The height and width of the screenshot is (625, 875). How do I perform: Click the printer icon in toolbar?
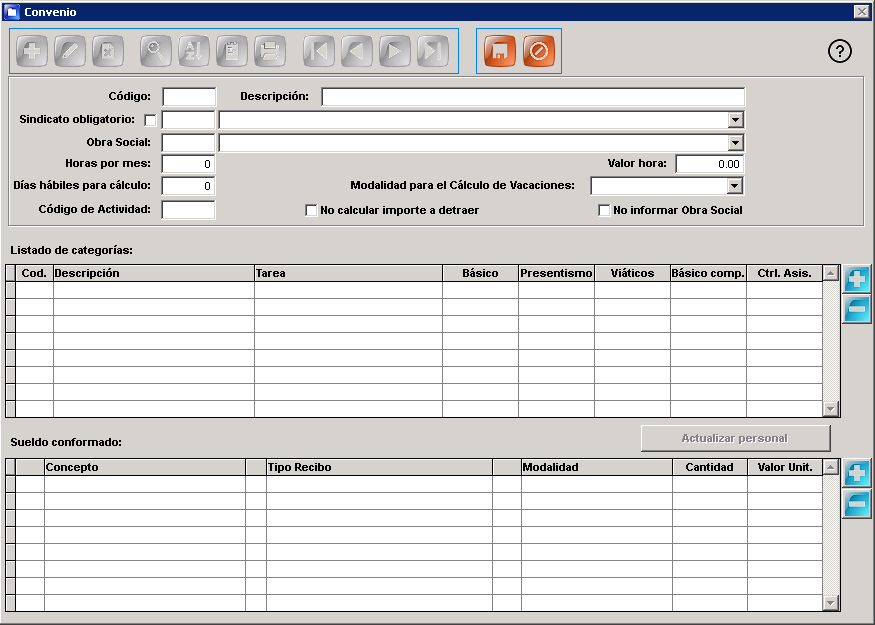click(x=270, y=51)
